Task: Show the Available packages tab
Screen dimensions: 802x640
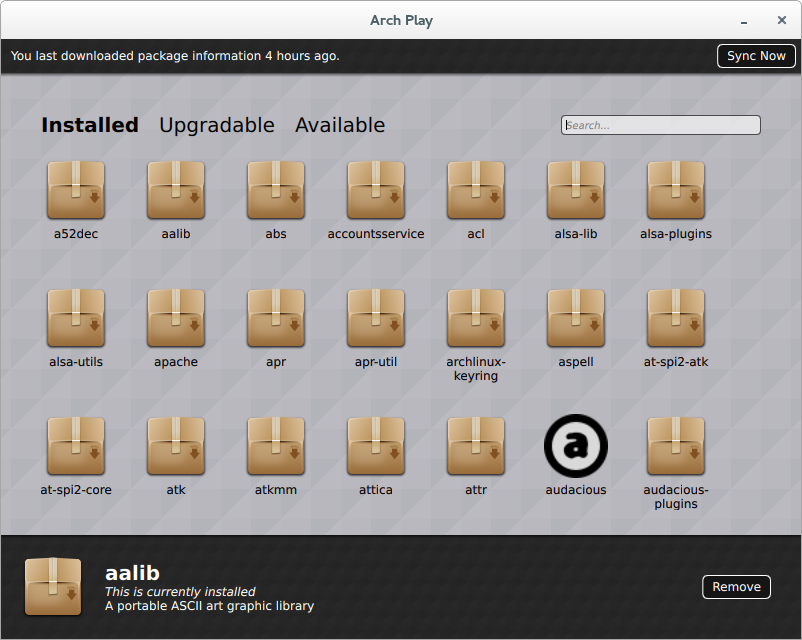Action: [340, 125]
